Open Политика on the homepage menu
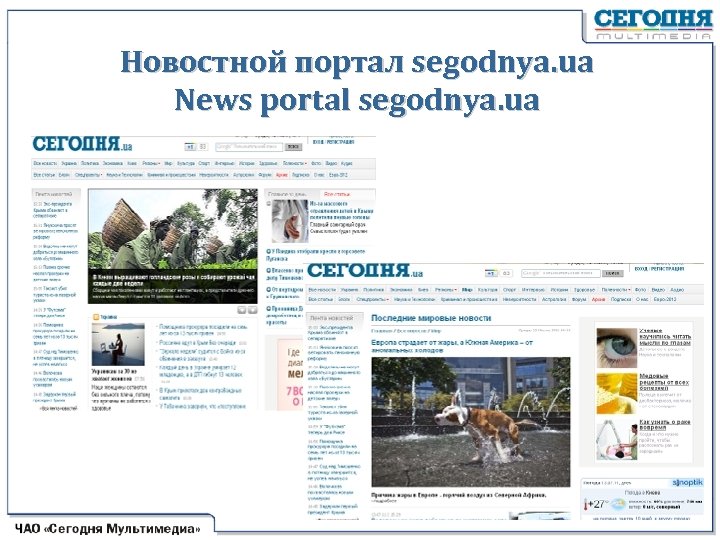Viewport: 720px width, 540px height. click(x=90, y=163)
